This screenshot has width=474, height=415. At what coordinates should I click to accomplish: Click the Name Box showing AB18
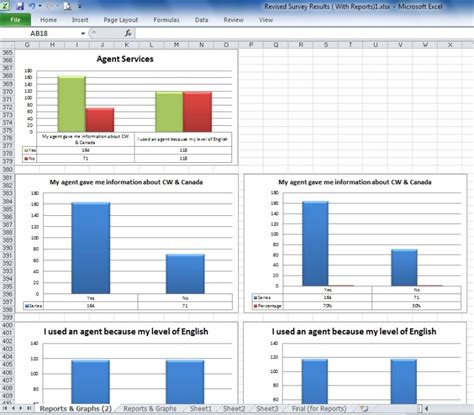pyautogui.click(x=40, y=33)
